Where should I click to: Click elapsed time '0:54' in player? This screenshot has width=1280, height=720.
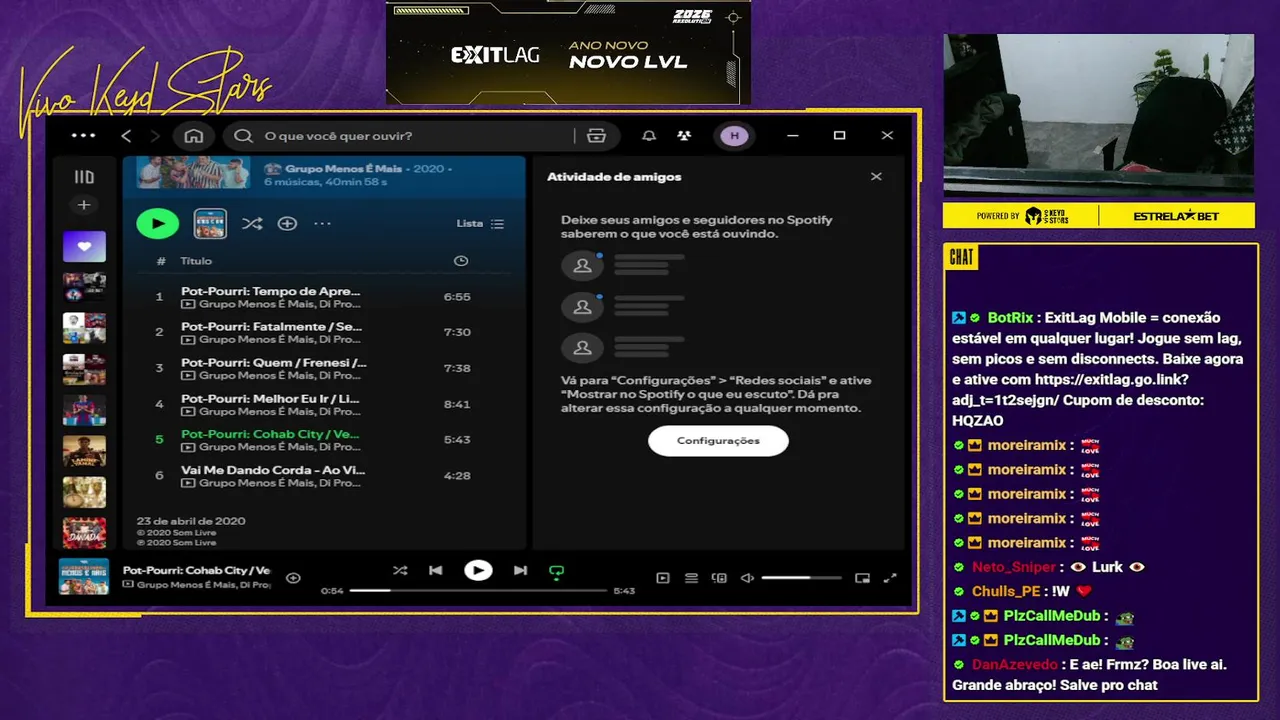332,591
